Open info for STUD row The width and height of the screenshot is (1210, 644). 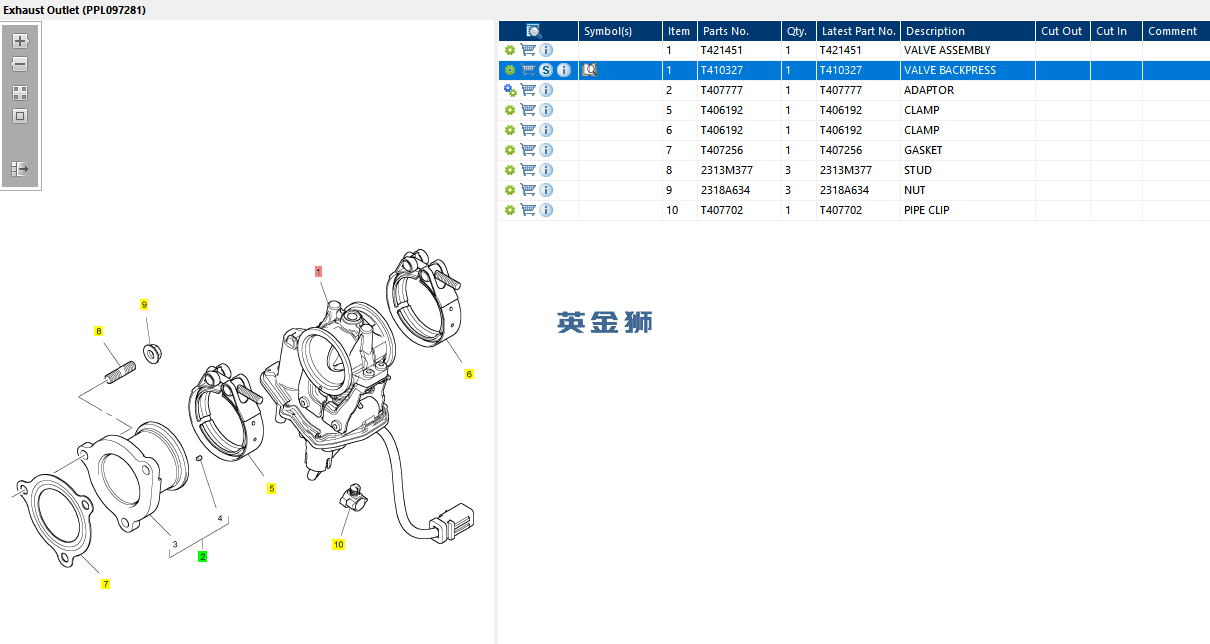(546, 170)
